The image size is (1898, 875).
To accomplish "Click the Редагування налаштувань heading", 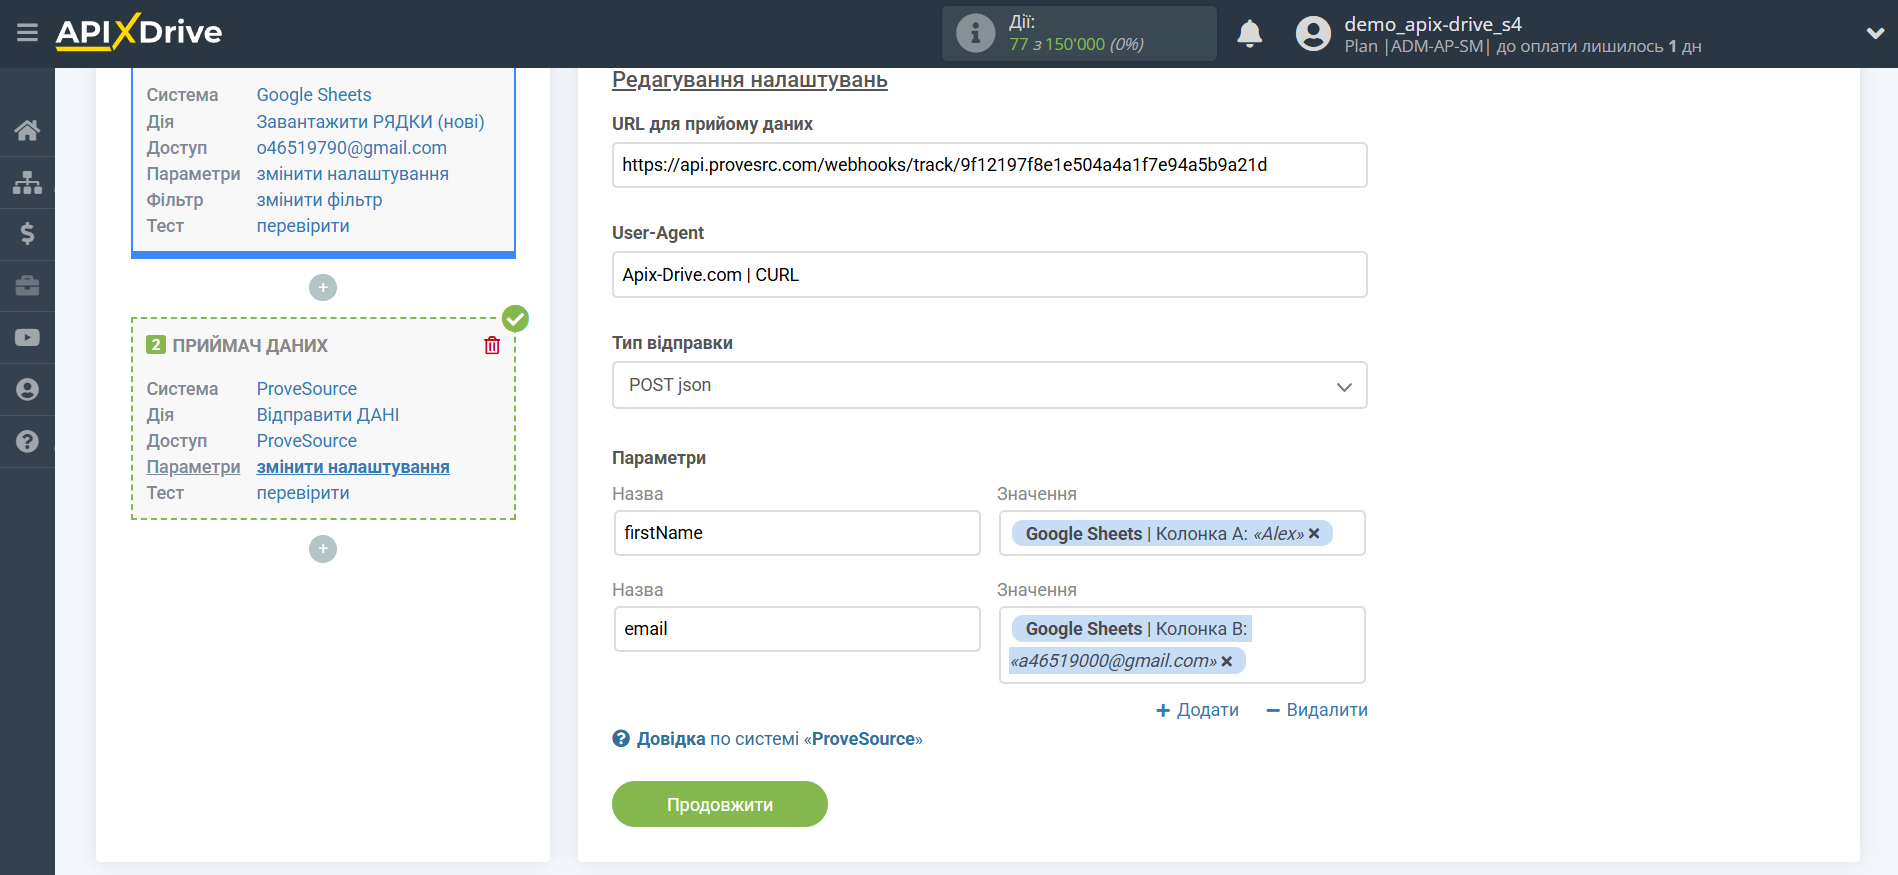I will [x=750, y=80].
